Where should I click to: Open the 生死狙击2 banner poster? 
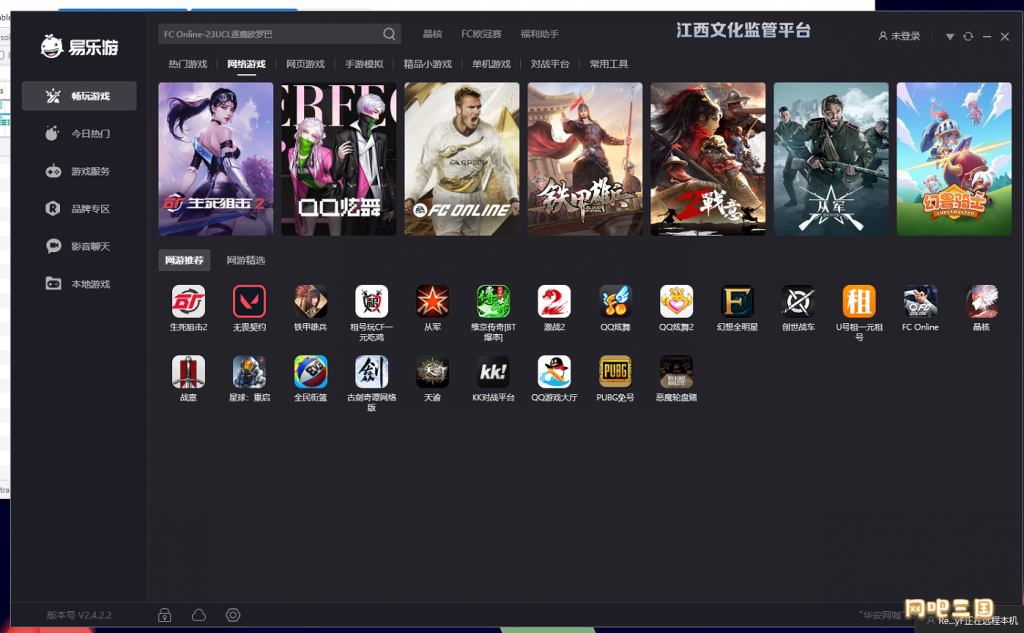coord(216,159)
